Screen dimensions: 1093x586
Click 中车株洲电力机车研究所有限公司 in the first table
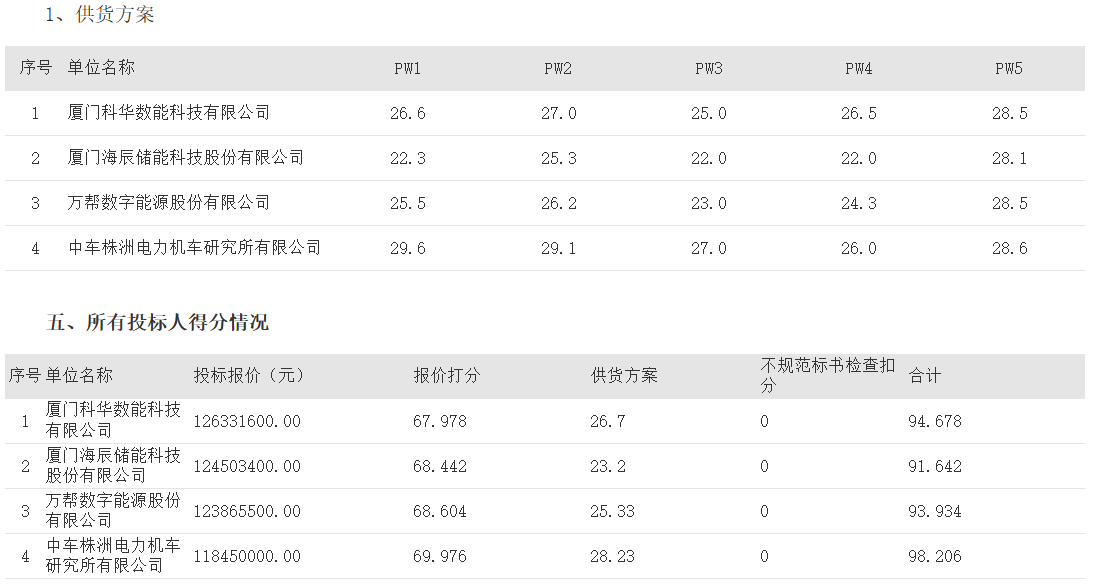point(194,248)
